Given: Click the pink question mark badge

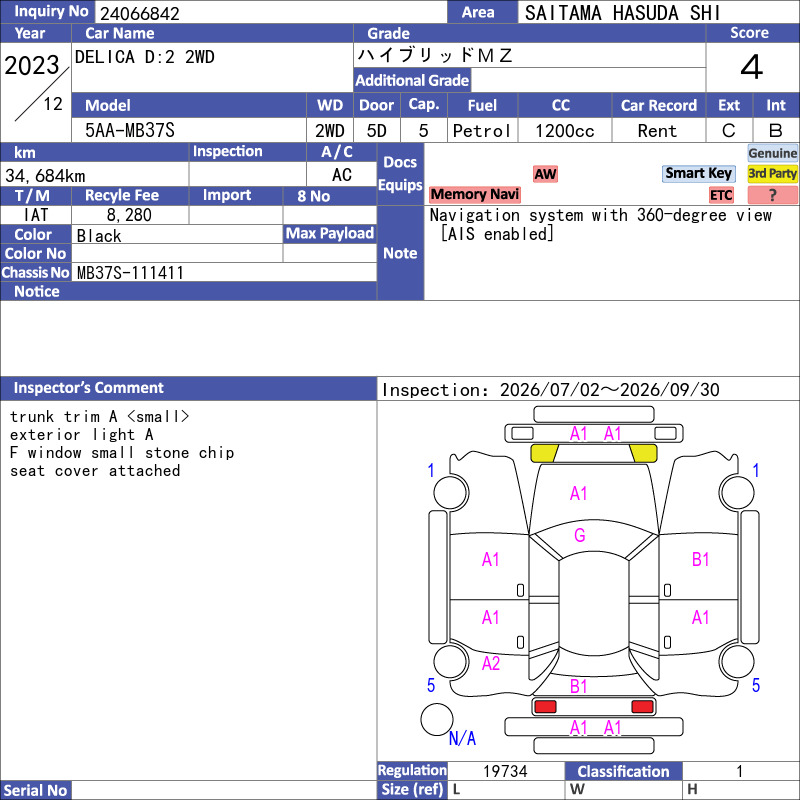Looking at the screenshot, I should (x=772, y=195).
